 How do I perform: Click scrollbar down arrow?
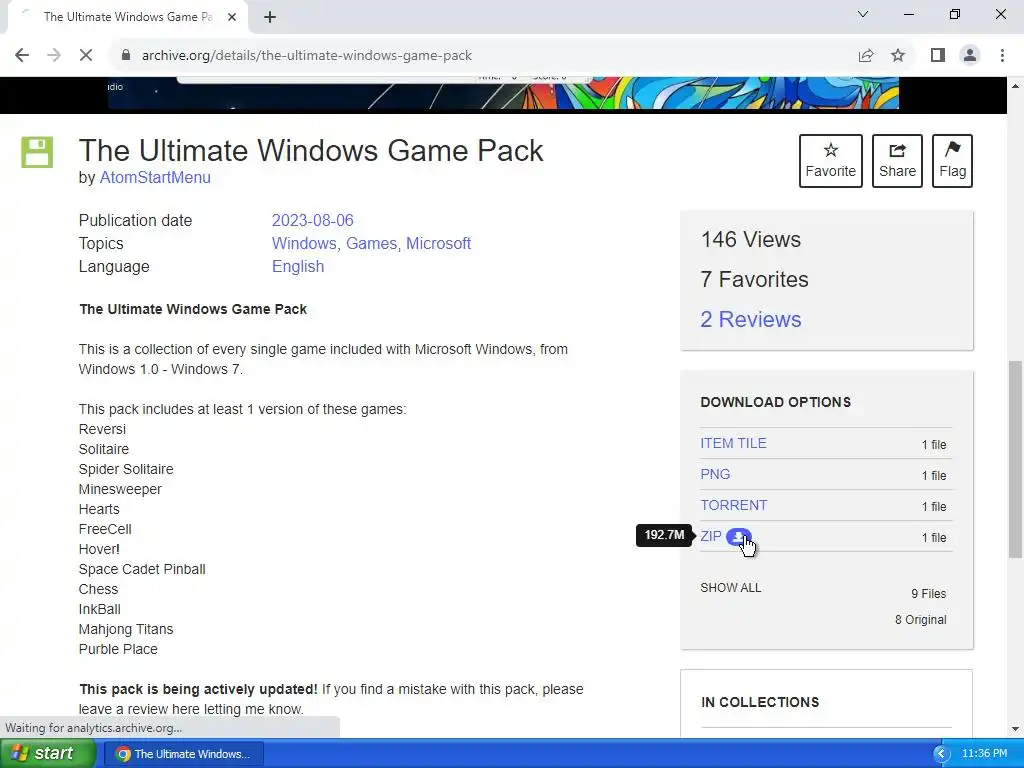[1016, 729]
